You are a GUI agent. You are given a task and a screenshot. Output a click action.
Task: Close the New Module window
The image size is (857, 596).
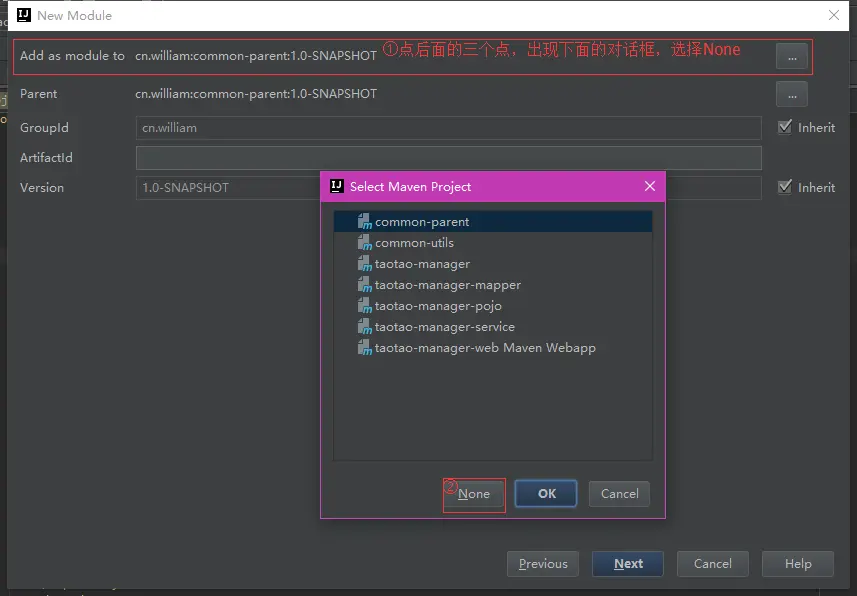point(833,15)
